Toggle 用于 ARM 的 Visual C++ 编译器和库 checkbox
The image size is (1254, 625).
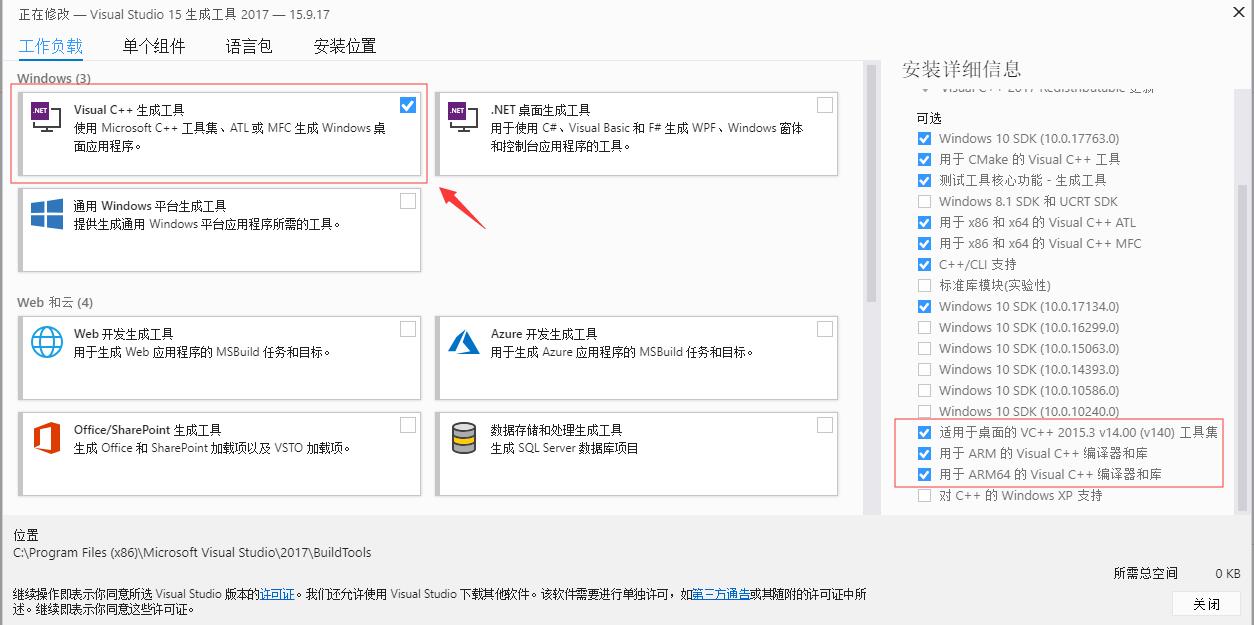click(x=924, y=454)
